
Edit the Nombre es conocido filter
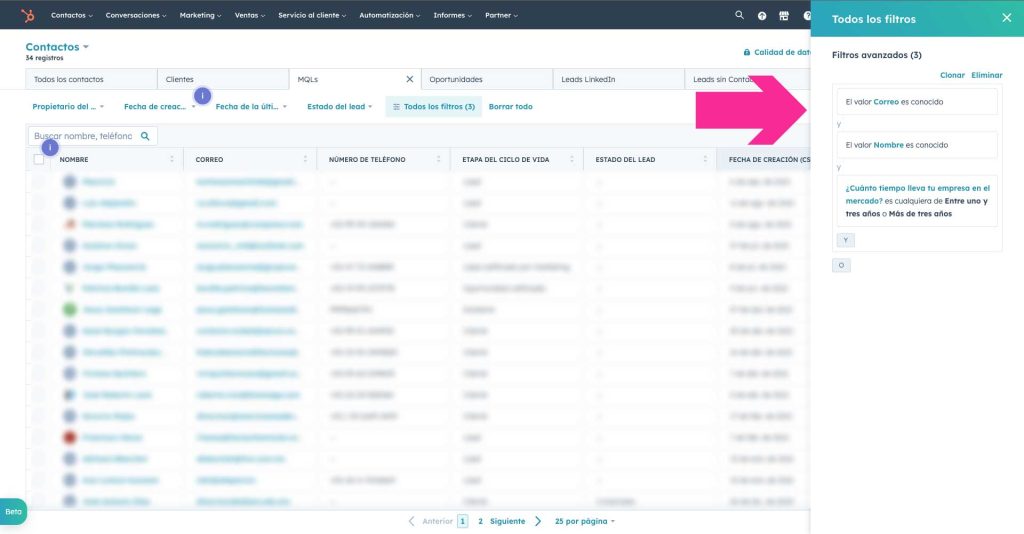click(917, 145)
